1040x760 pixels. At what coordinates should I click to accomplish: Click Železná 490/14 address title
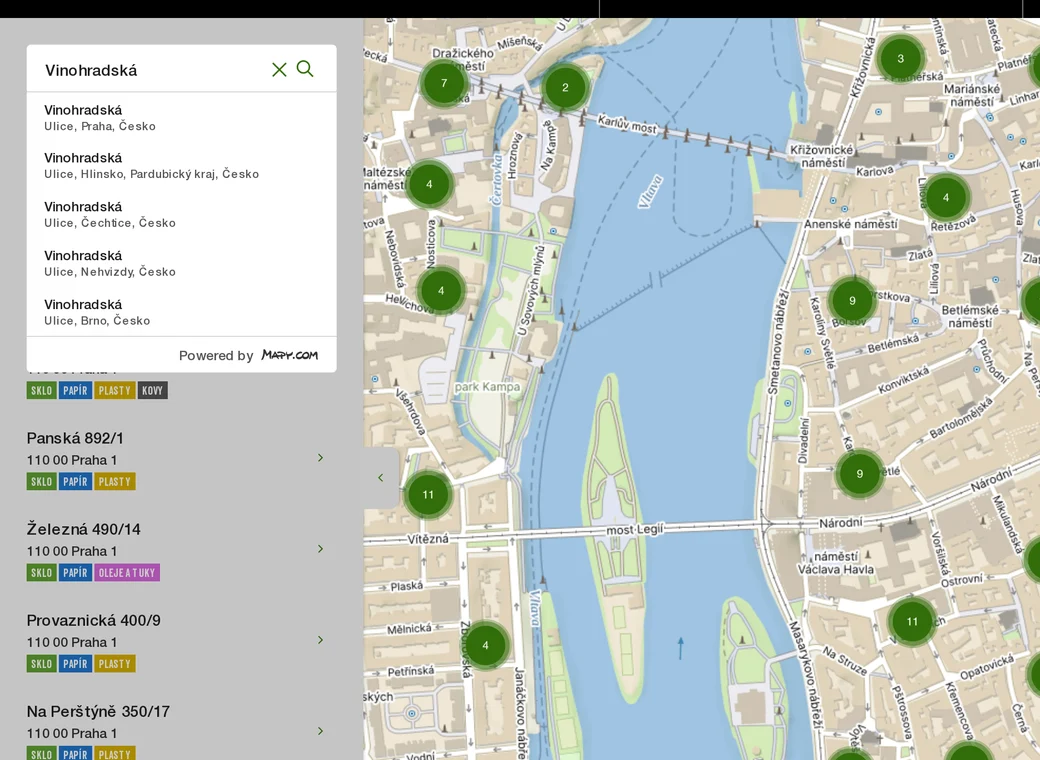click(84, 529)
